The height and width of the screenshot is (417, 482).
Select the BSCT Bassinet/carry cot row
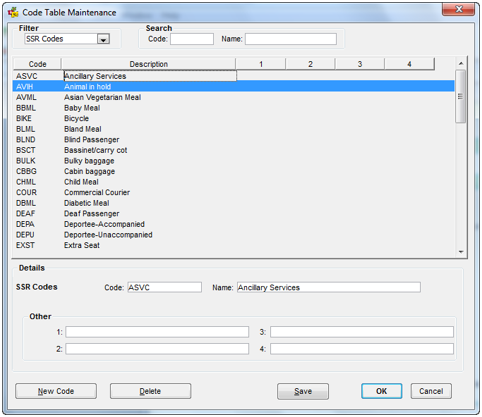234,150
